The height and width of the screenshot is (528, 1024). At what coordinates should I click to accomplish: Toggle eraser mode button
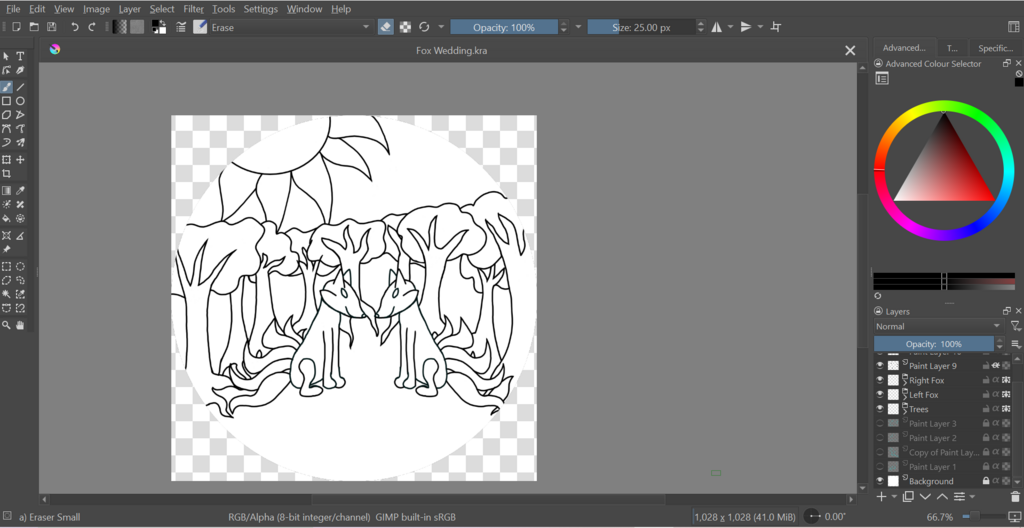(x=386, y=27)
